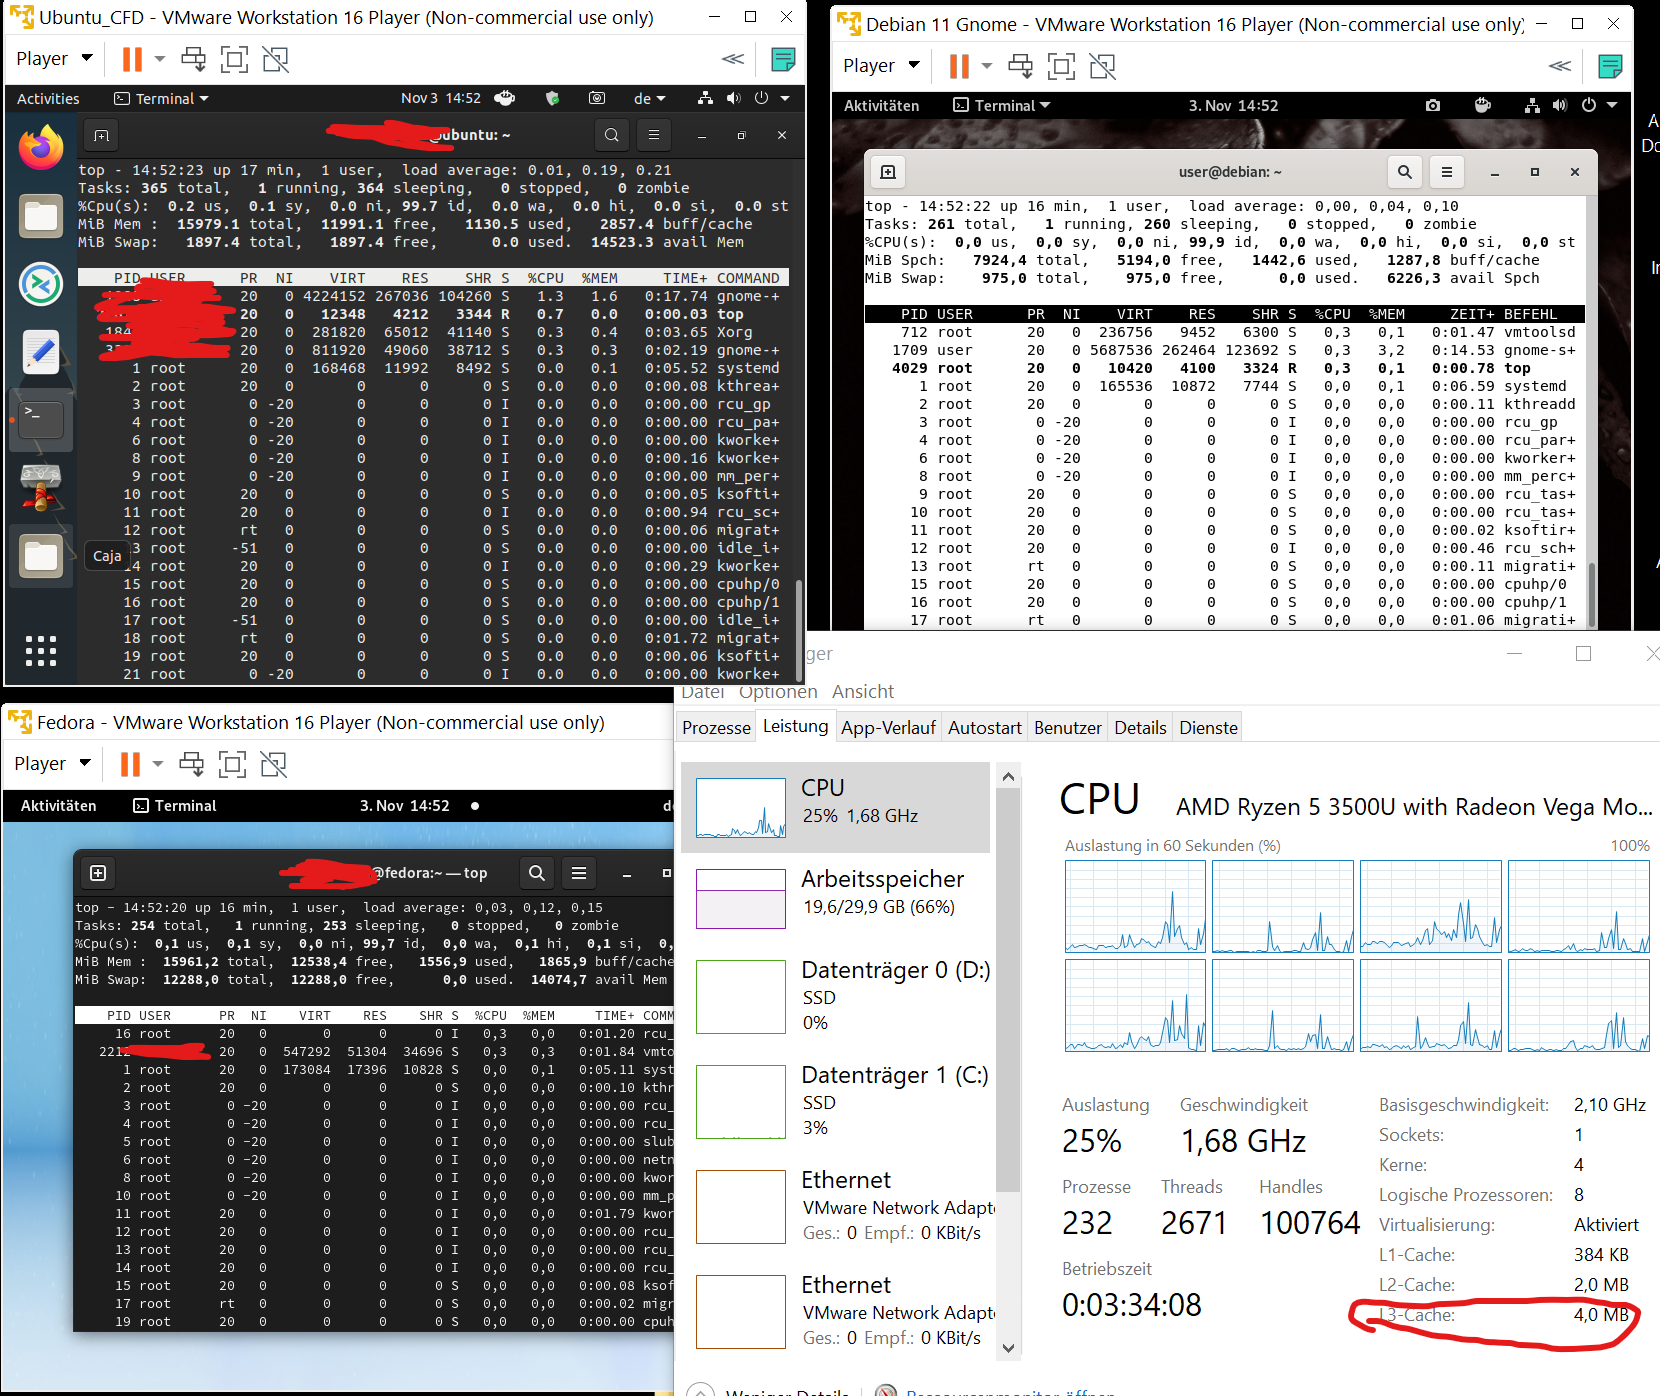Viewport: 1660px width, 1396px height.
Task: Open the notes icon in Ubuntu_CFD VMware toolbar
Action: 783,59
